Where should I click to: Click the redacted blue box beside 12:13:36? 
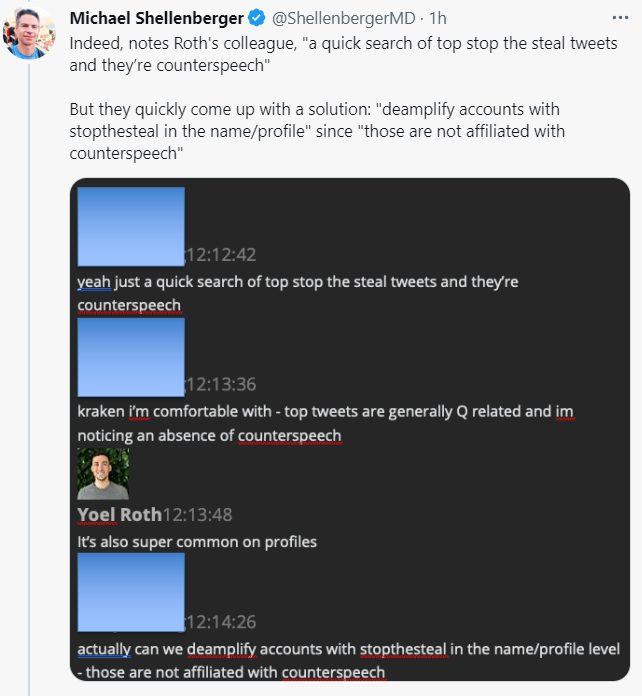click(x=131, y=356)
